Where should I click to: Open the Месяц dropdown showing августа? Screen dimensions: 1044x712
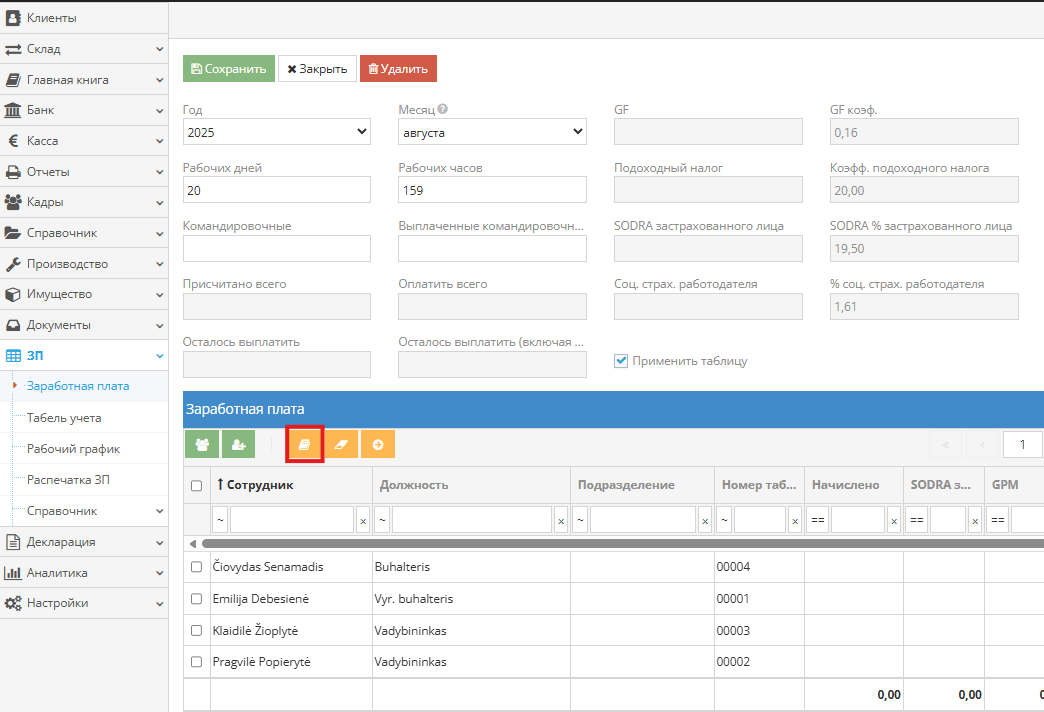492,132
